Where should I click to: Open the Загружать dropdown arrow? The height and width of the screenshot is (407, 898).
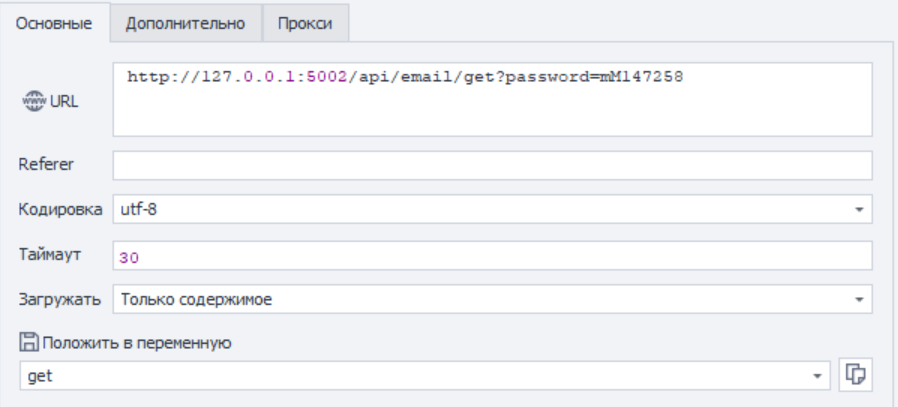click(x=859, y=299)
